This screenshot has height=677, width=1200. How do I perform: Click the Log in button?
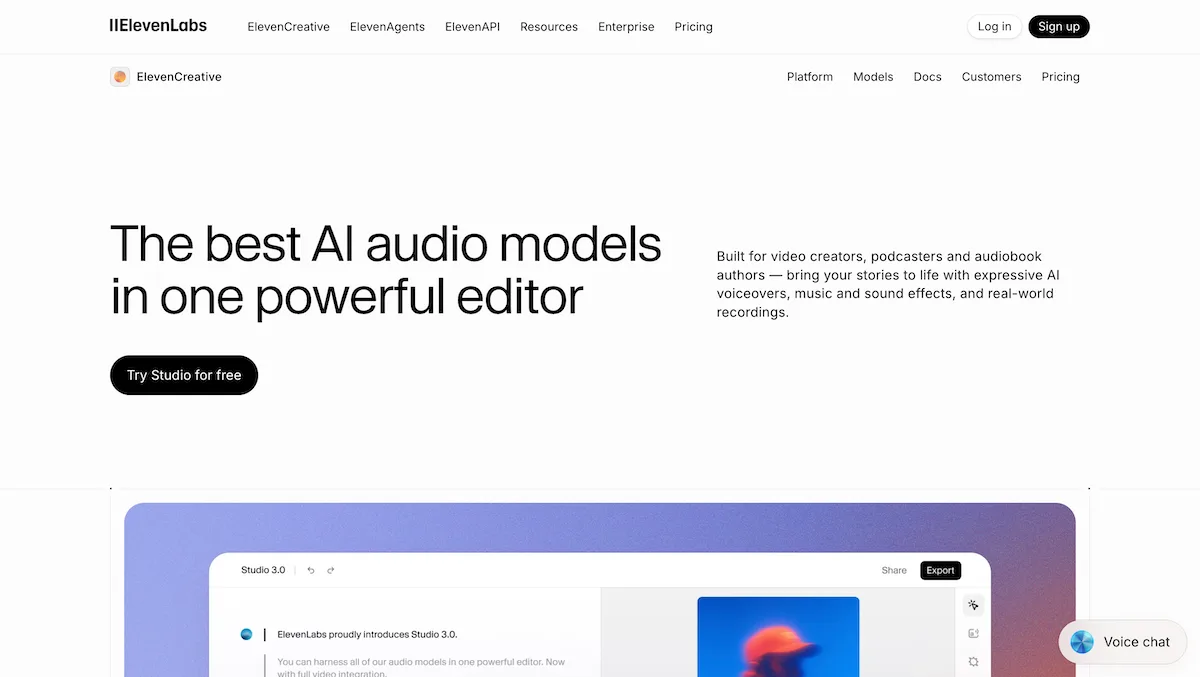[x=994, y=27]
